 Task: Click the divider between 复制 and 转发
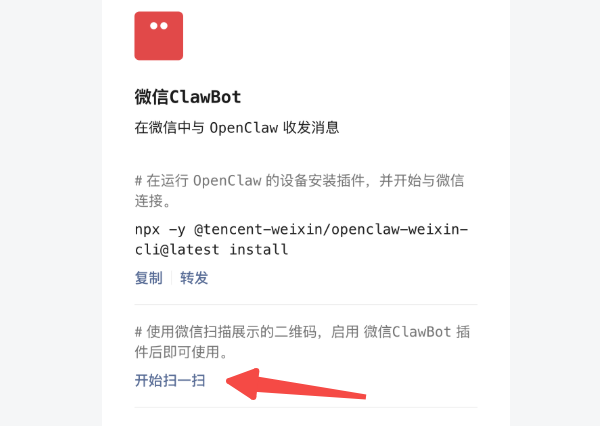click(171, 278)
